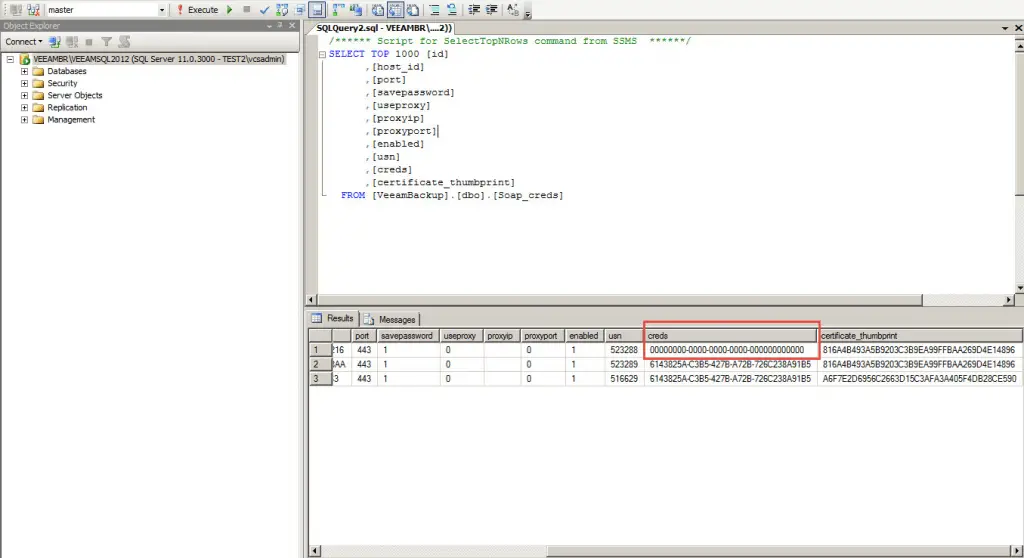Expand the Management folder

24,120
